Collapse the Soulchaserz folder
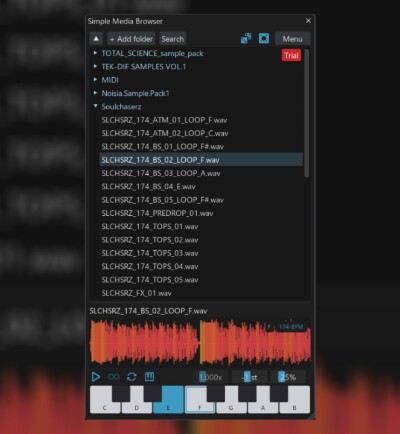Image resolution: width=400 pixels, height=434 pixels. [x=95, y=106]
